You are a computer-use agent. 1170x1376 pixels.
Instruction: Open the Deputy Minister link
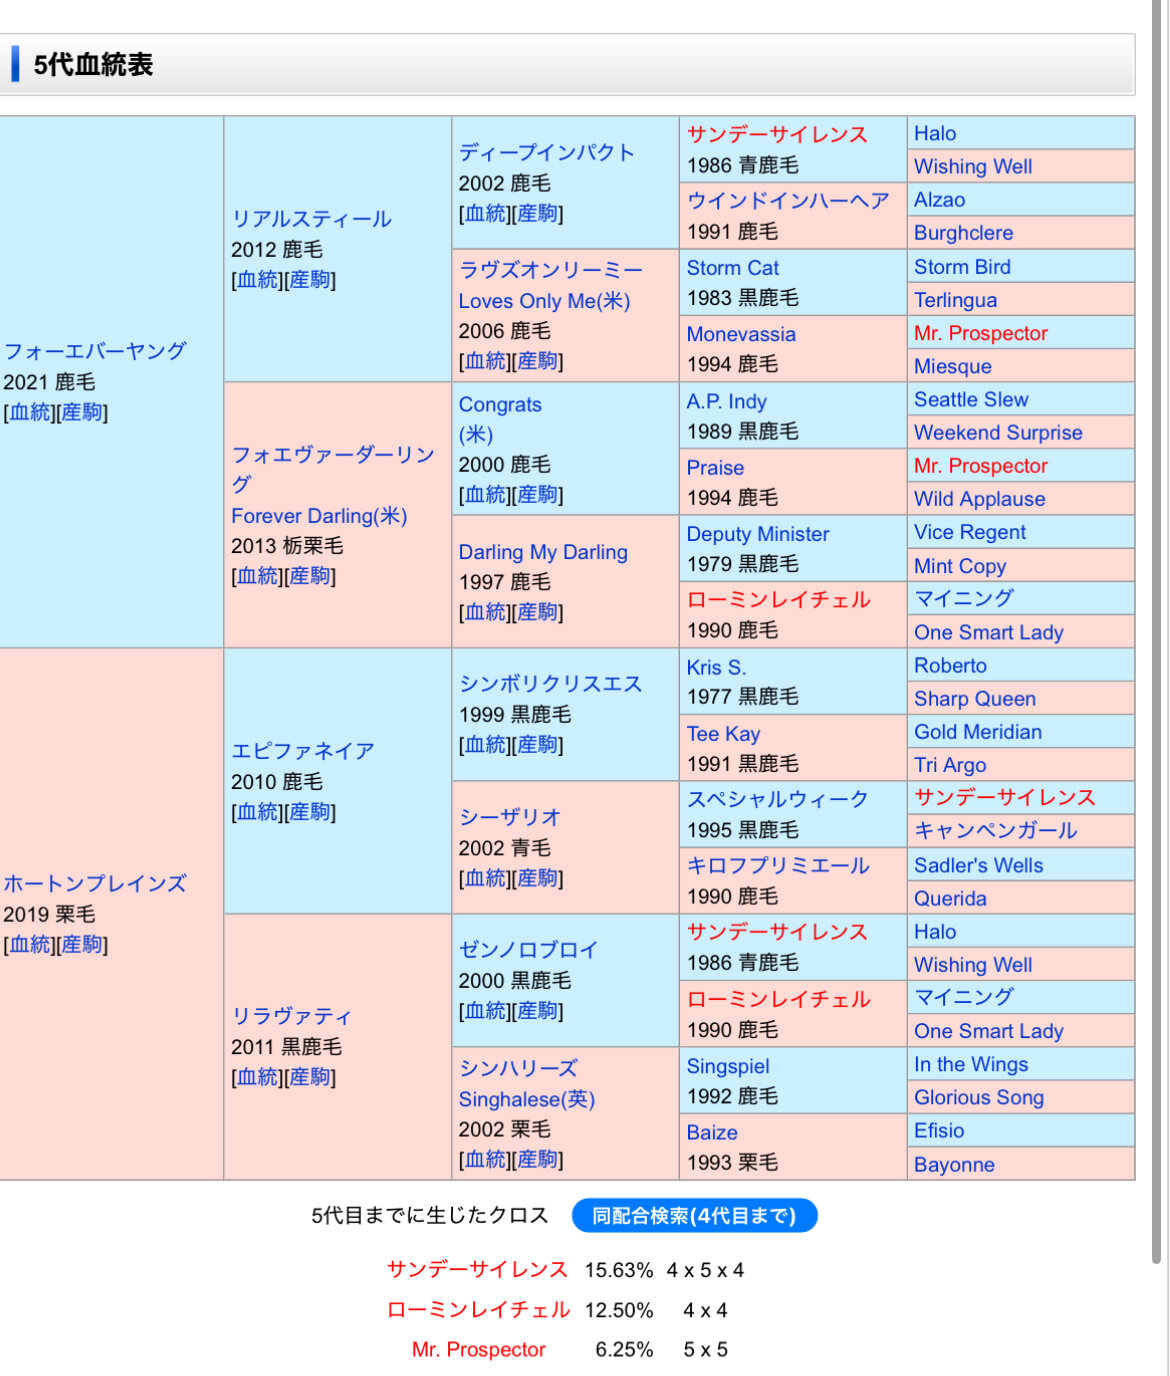click(758, 534)
